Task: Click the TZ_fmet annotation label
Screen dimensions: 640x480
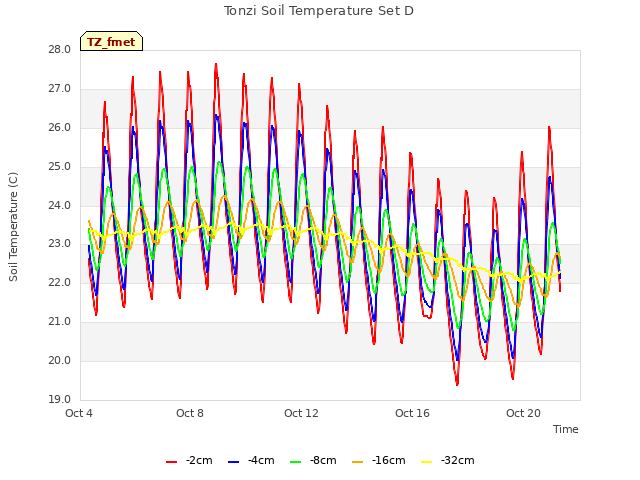Action: click(111, 42)
